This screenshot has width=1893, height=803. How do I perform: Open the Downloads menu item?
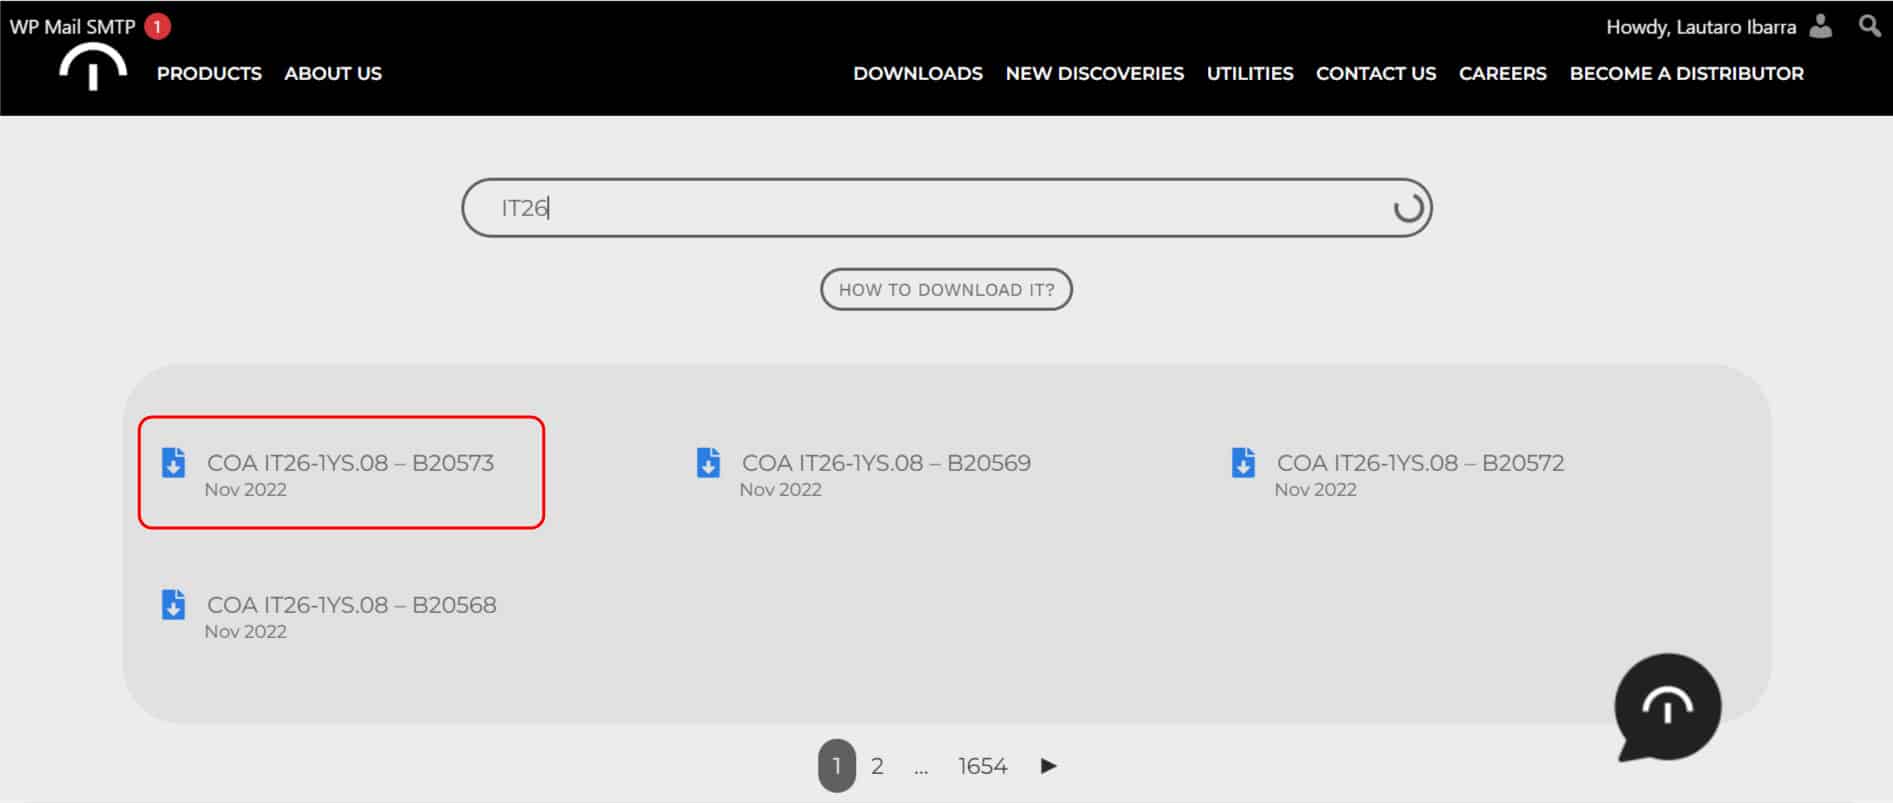click(917, 73)
